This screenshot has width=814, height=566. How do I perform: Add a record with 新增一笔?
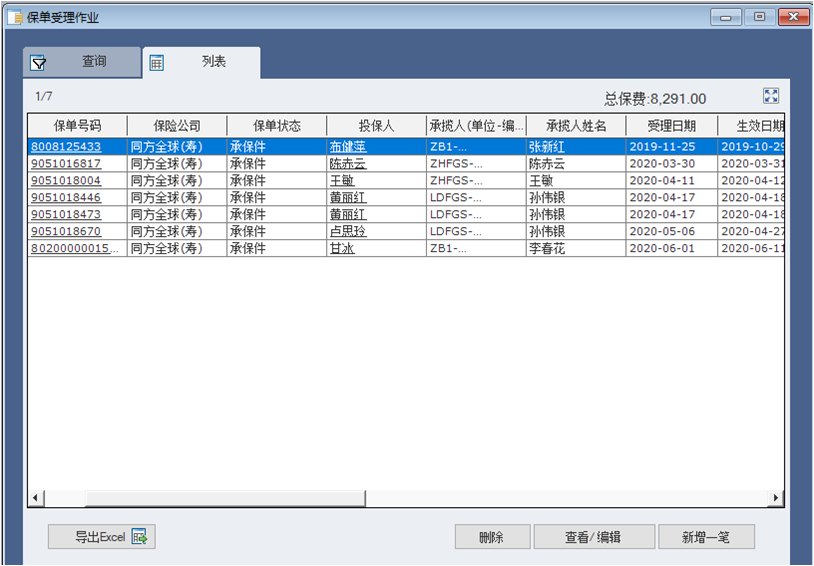coord(706,537)
